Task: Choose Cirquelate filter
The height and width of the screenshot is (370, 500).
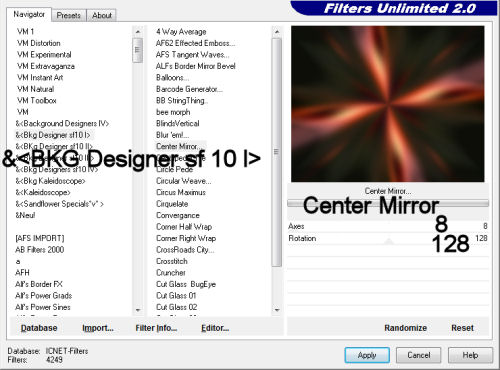Action: [x=172, y=204]
